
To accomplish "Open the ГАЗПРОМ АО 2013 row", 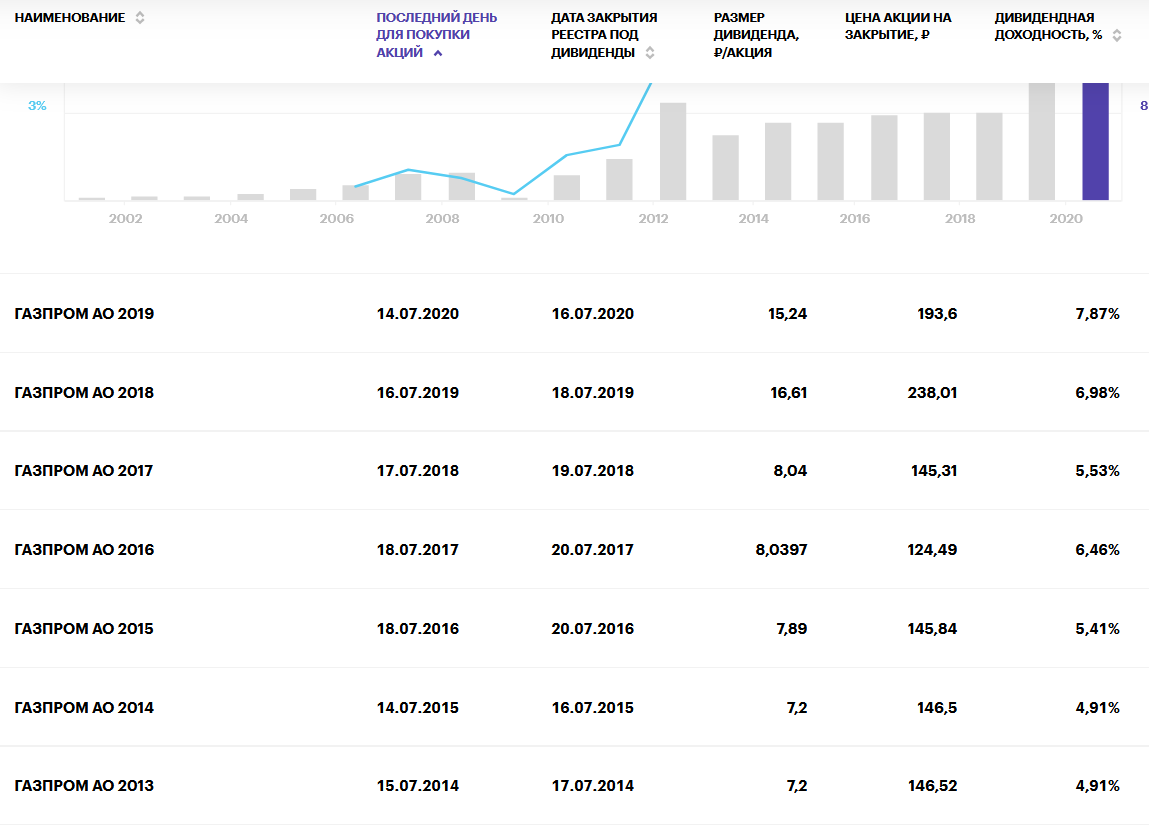I will [x=574, y=785].
